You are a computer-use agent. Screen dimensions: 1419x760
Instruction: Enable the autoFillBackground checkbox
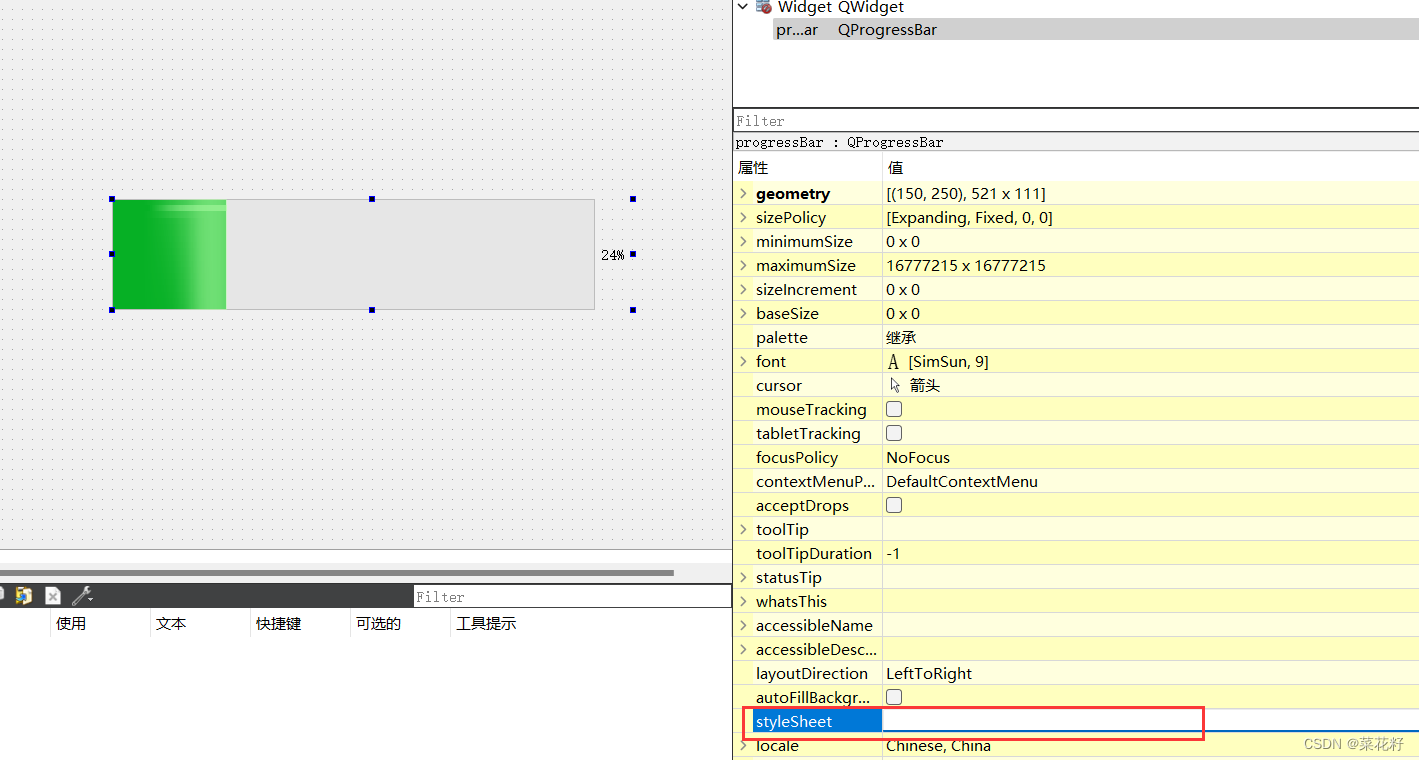tap(894, 697)
